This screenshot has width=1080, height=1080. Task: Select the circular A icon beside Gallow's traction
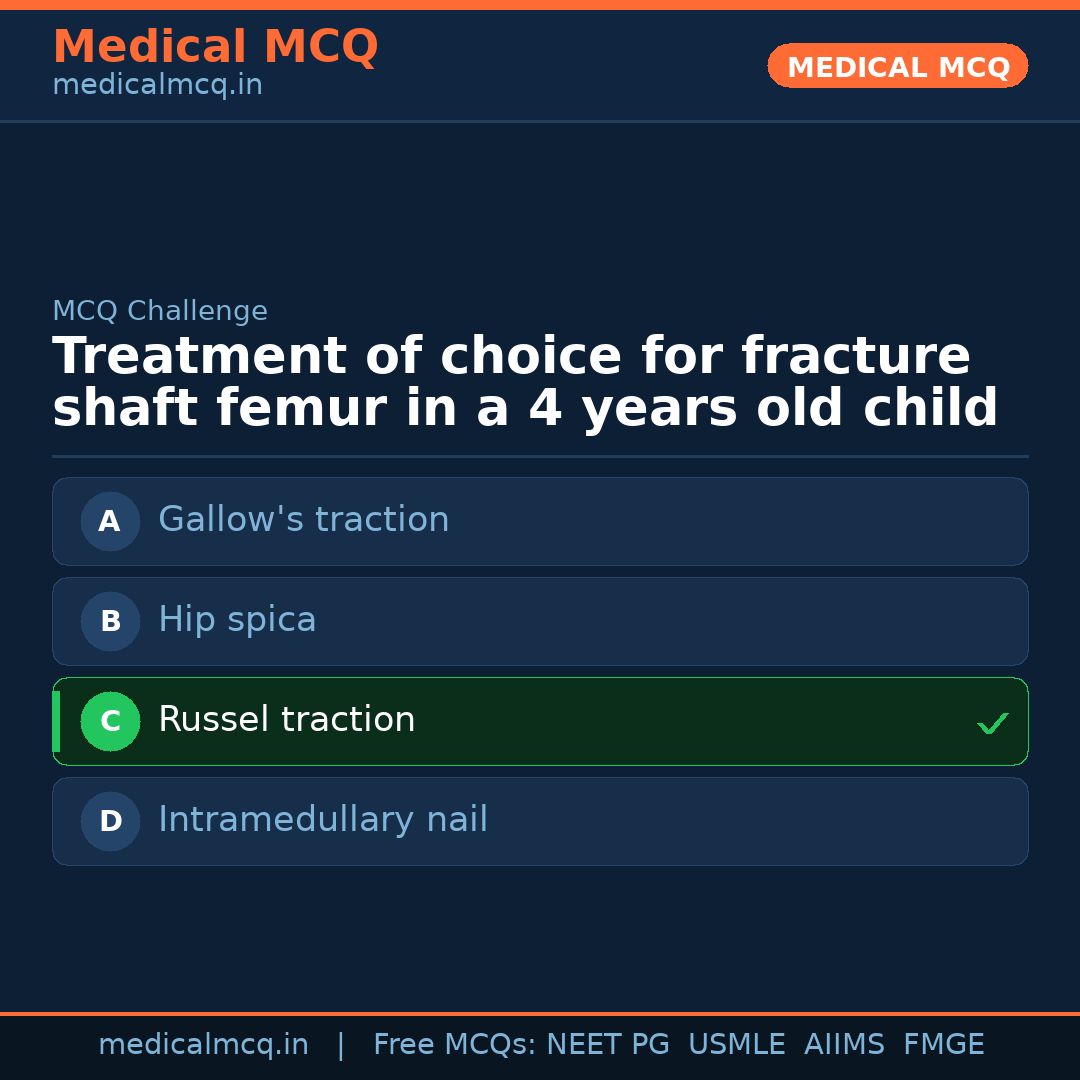110,521
